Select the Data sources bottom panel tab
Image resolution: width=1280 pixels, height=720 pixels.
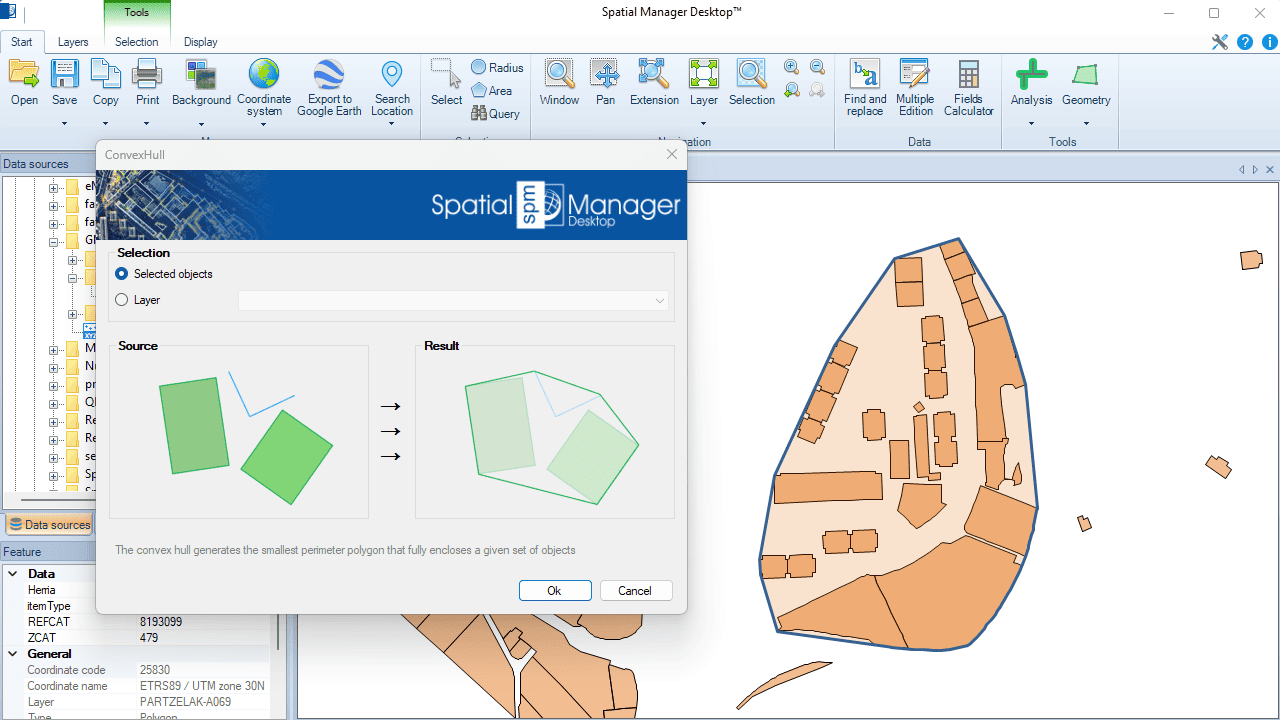click(49, 525)
